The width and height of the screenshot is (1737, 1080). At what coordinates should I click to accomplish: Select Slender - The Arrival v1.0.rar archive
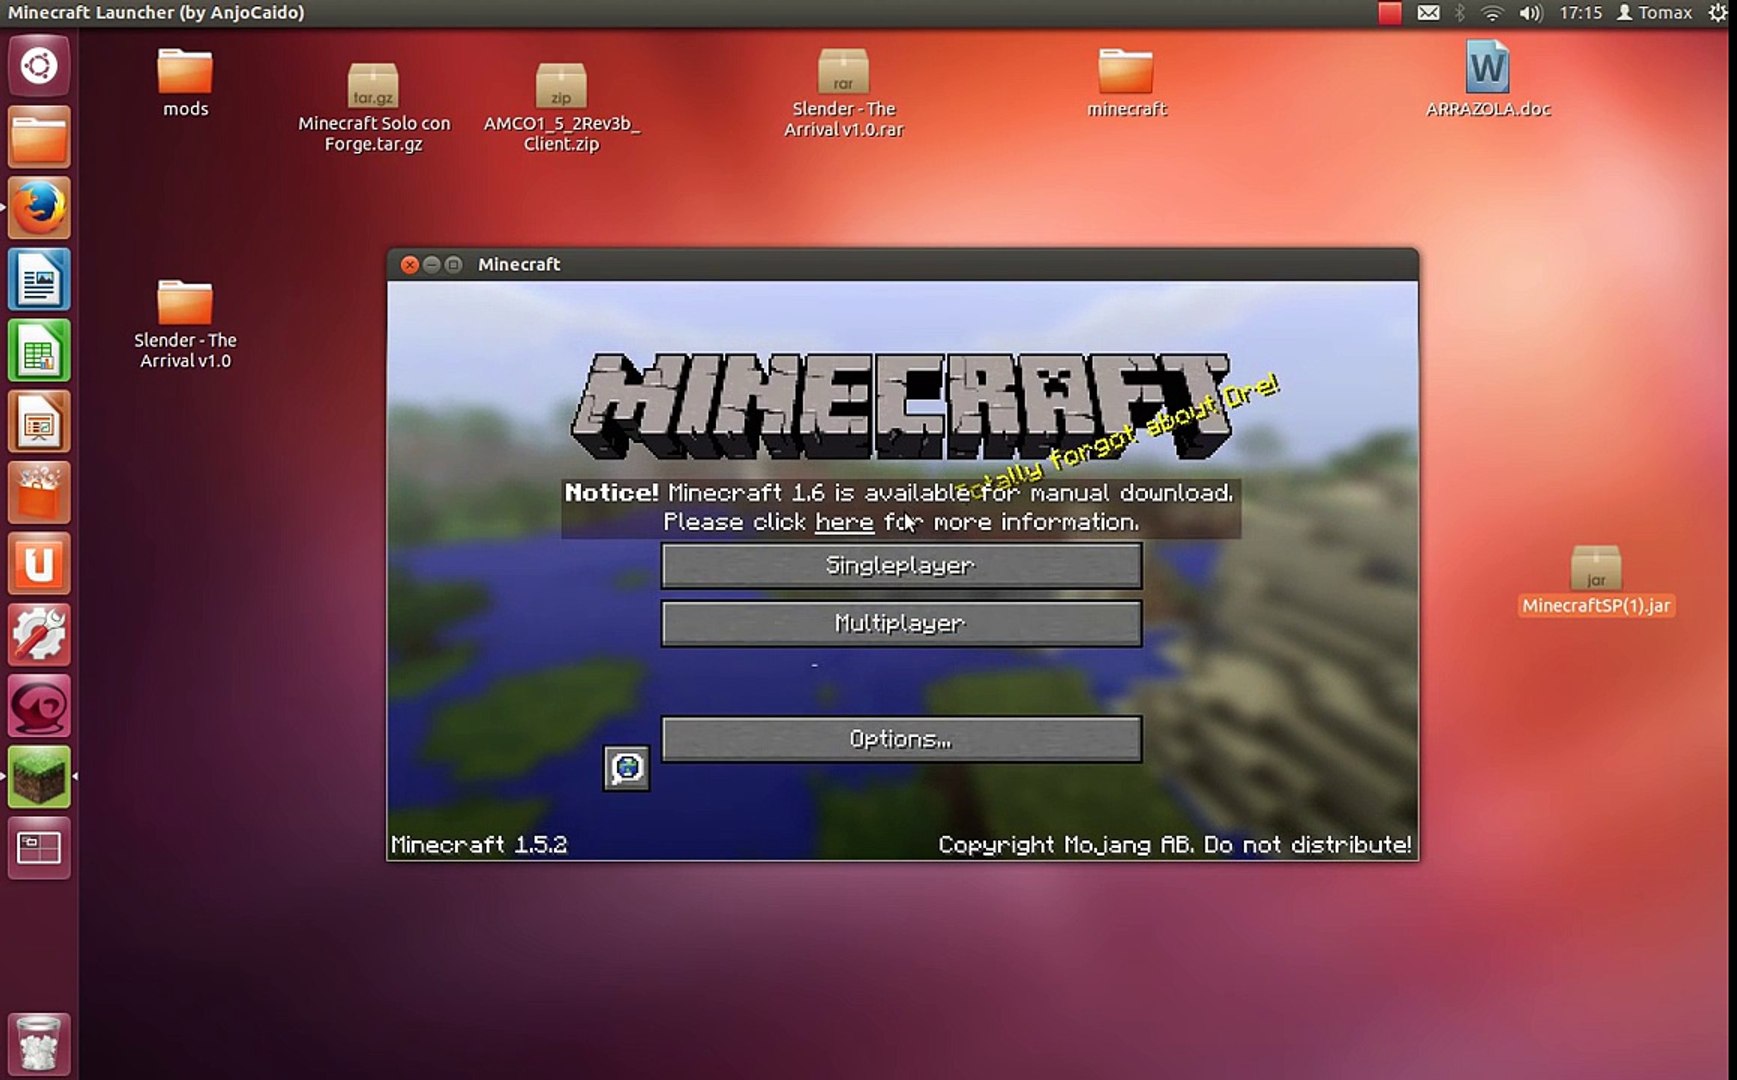[x=843, y=93]
